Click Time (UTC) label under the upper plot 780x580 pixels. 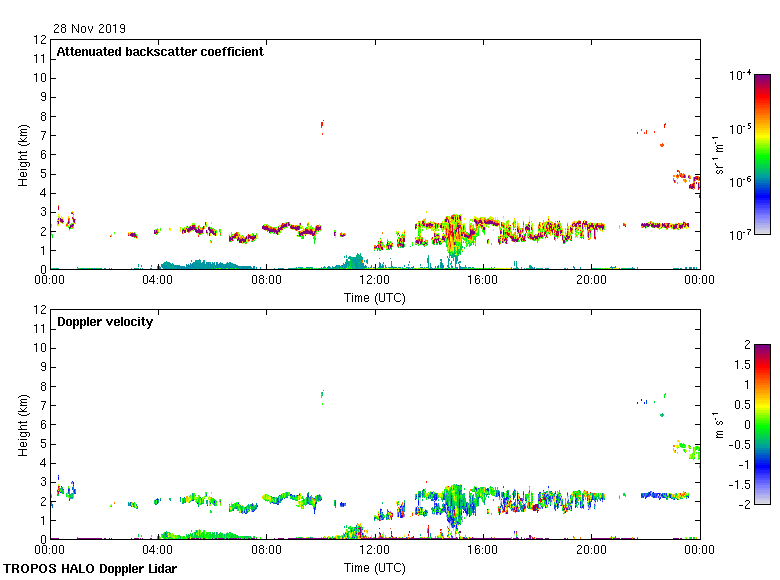coord(375,297)
